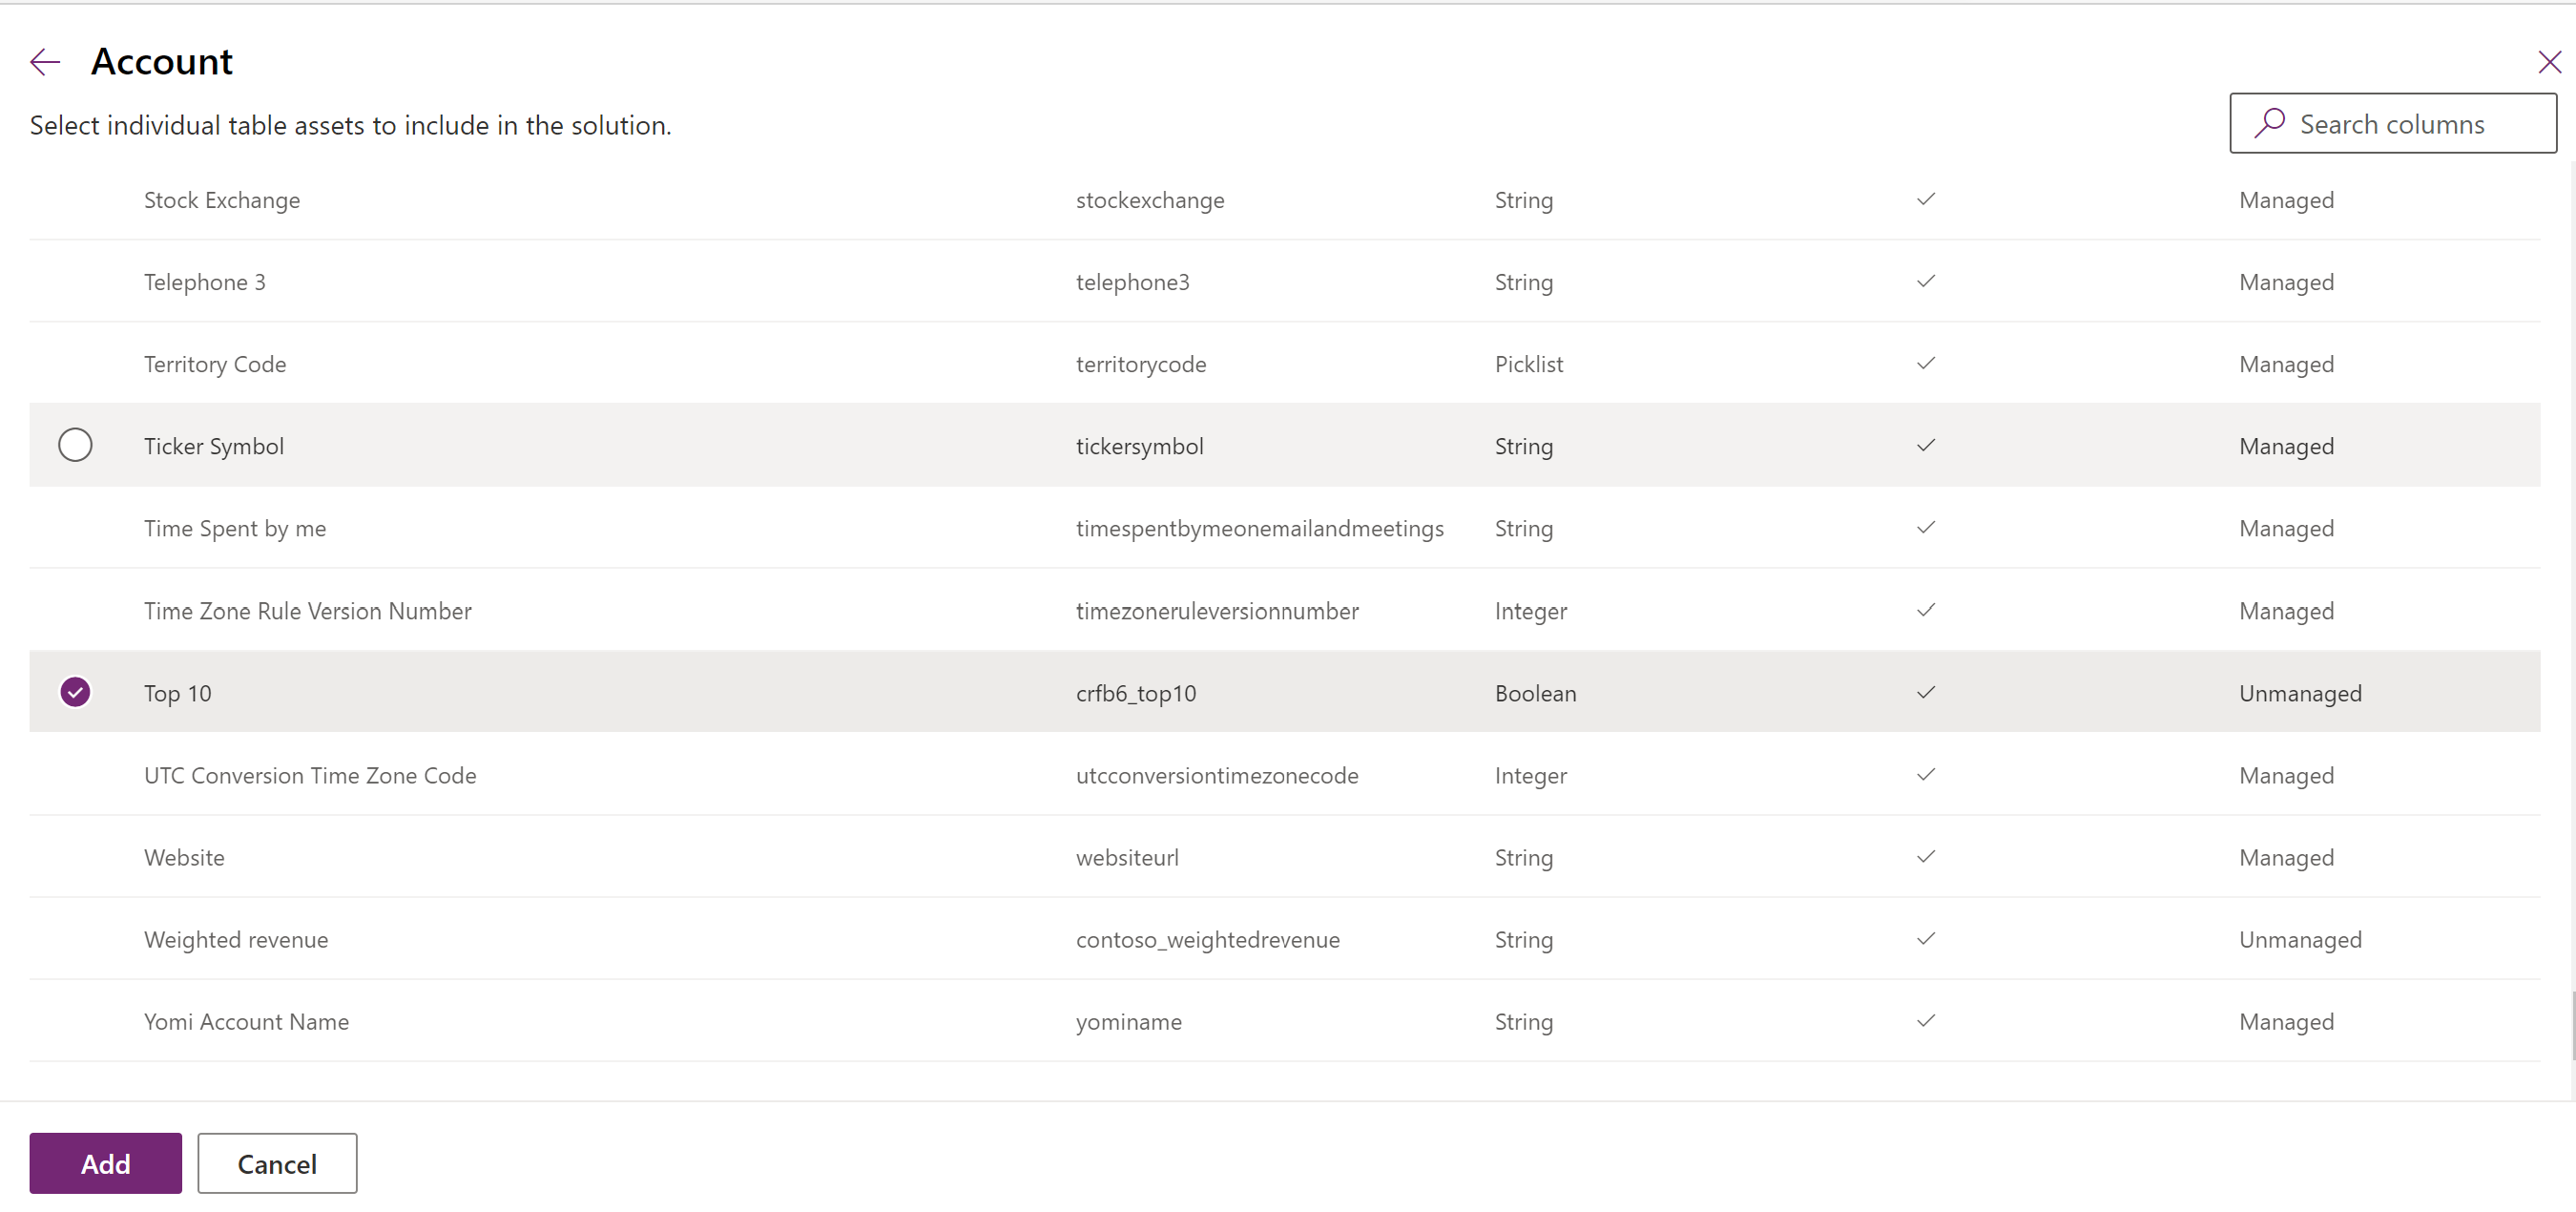Click the Add button to confirm
Image resolution: width=2576 pixels, height=1212 pixels.
click(x=105, y=1162)
